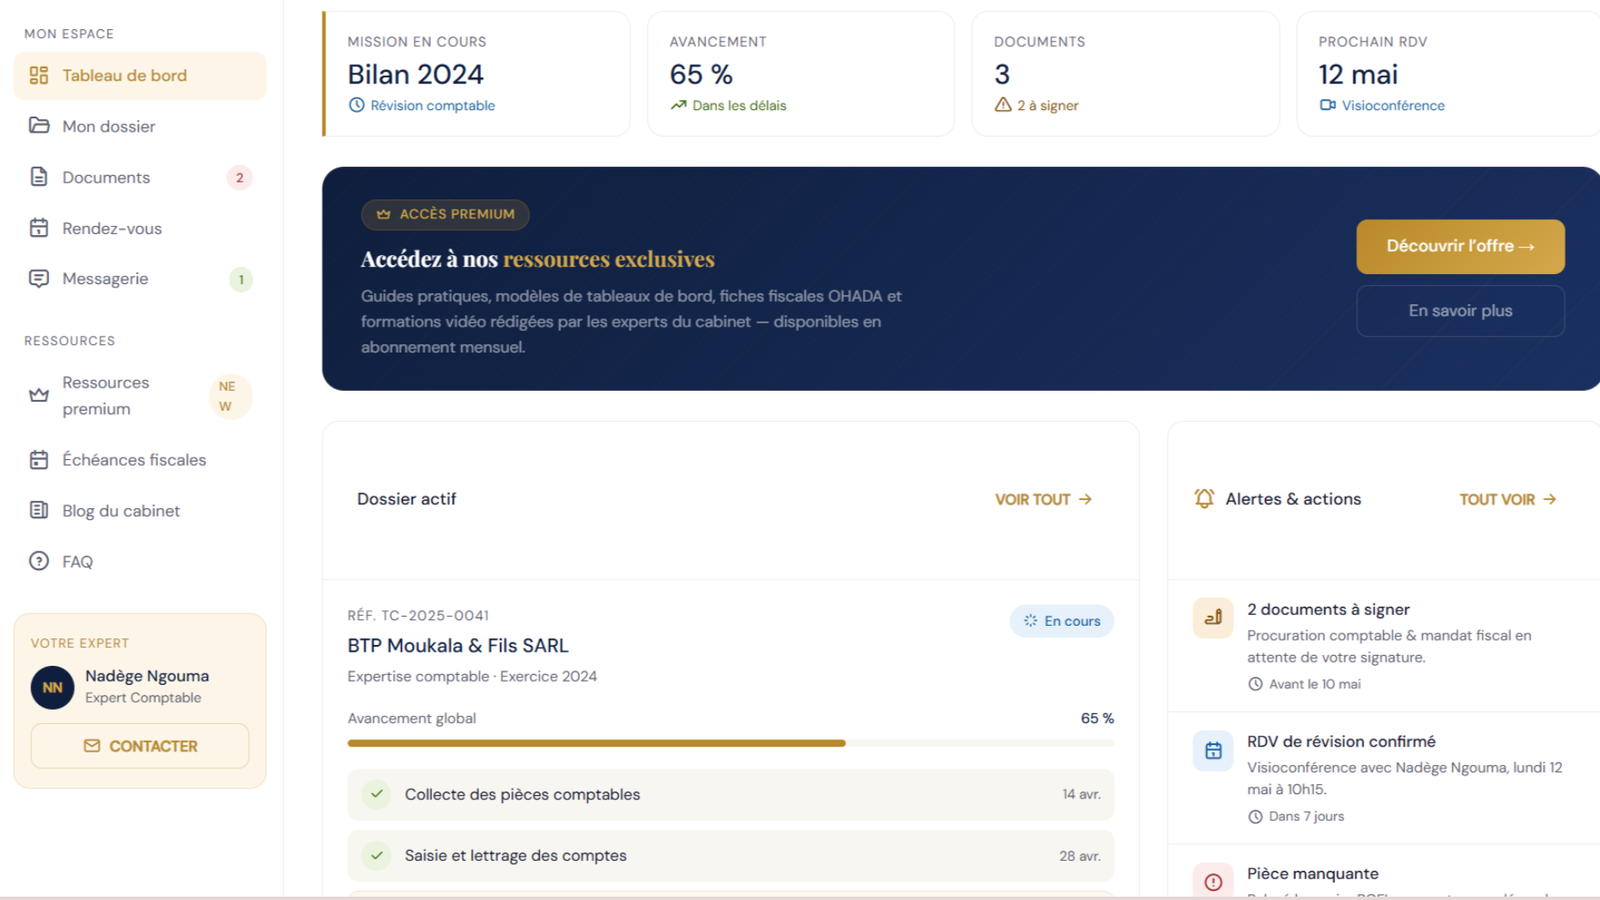This screenshot has width=1600, height=900.
Task: Open Rendez-vous page
Action: 140,228
